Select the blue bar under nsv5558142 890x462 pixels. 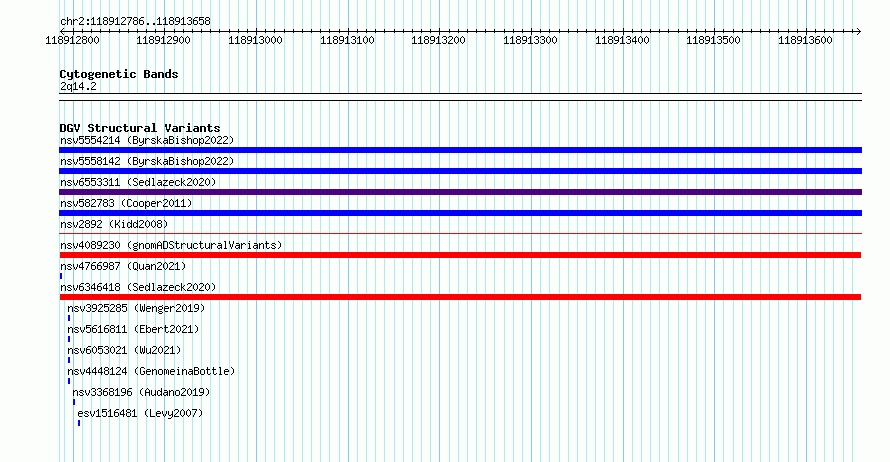460,171
